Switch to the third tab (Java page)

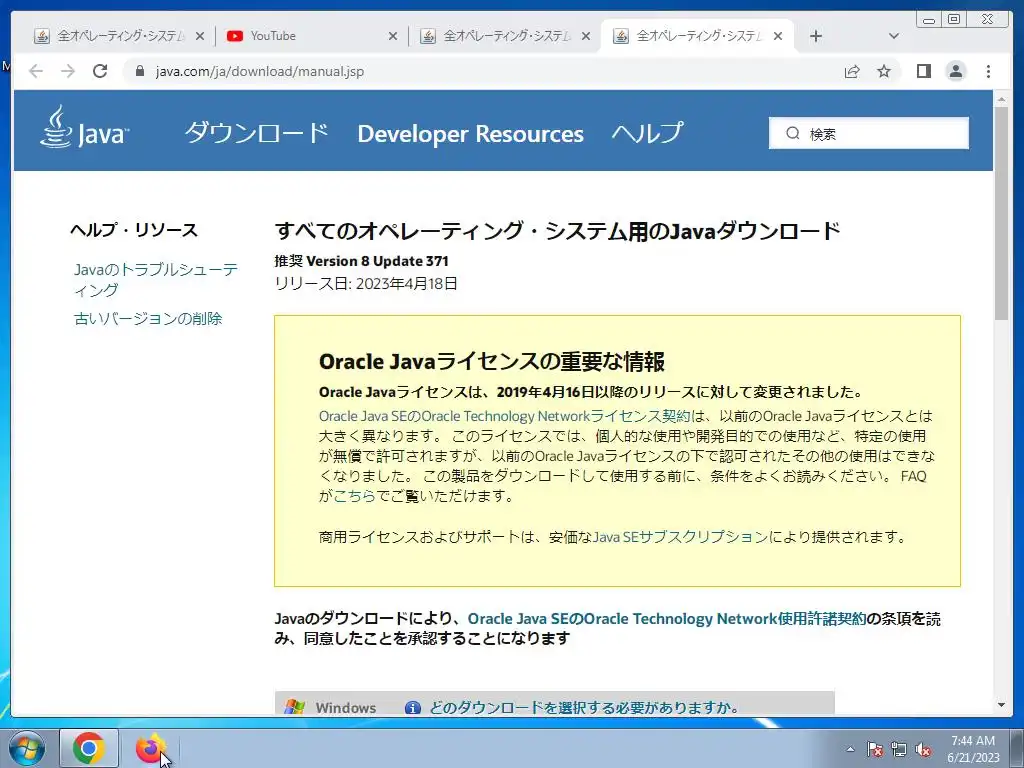pos(505,37)
